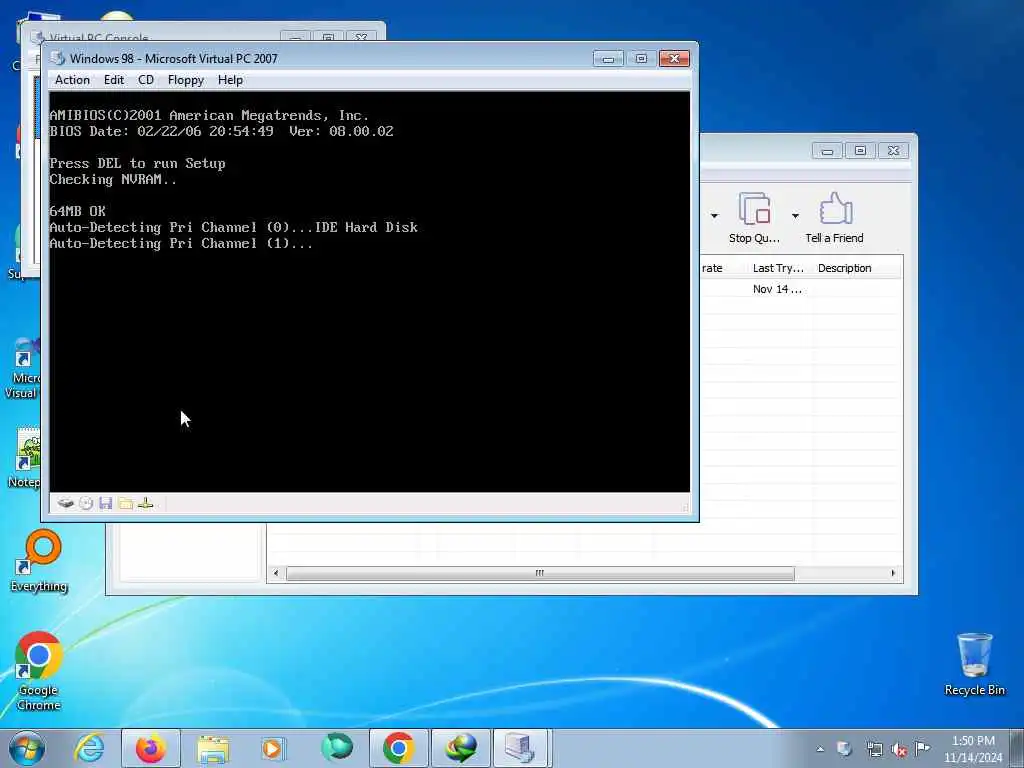Open the Notepad++ desktop shortcut
Image resolution: width=1024 pixels, height=768 pixels.
coord(26,458)
